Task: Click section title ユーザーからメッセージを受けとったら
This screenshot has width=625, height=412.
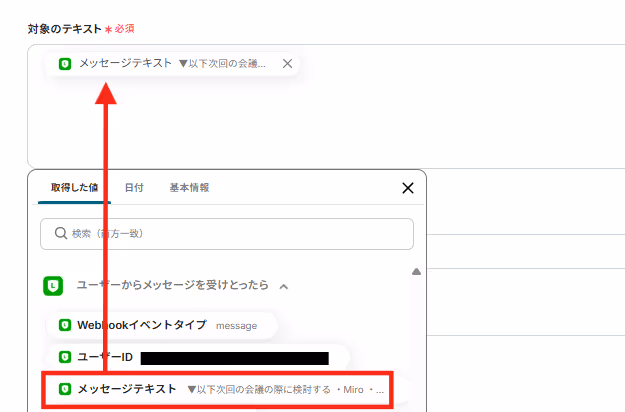Action: click(173, 285)
